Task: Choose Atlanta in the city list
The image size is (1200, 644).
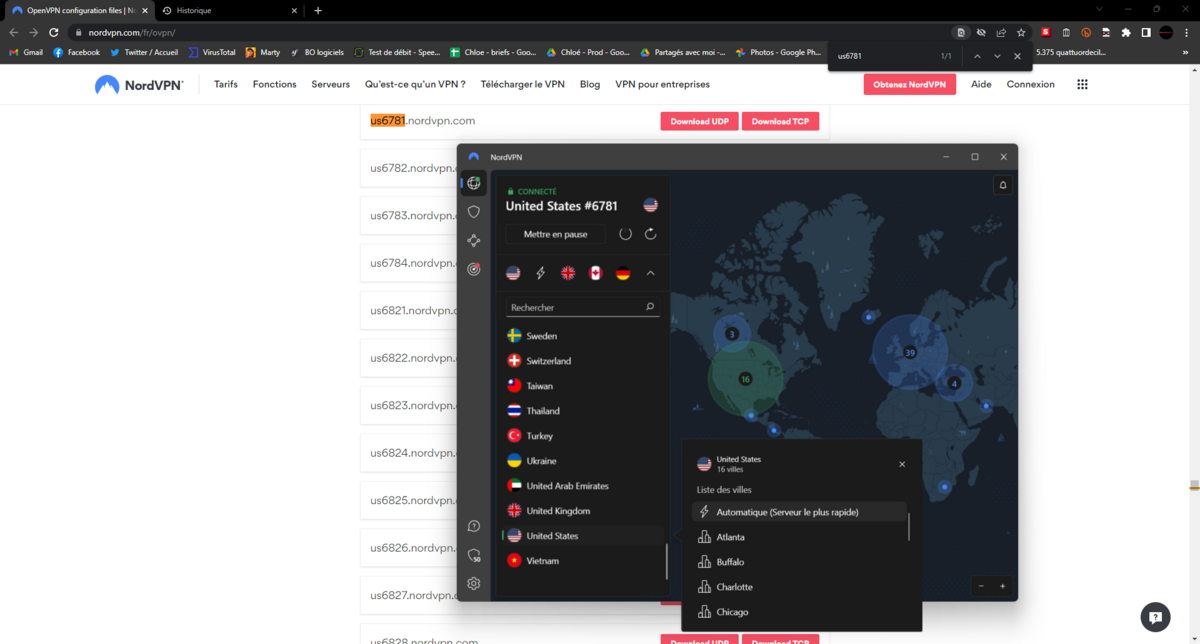Action: tap(799, 537)
